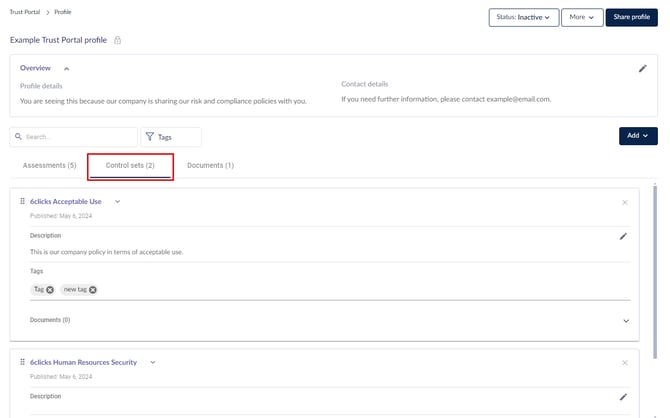
Task: Edit the Human Resources Security description
Action: tap(623, 396)
